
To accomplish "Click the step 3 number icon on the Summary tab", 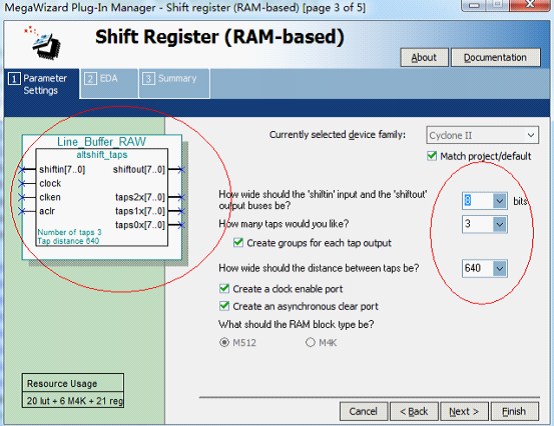I will (148, 78).
